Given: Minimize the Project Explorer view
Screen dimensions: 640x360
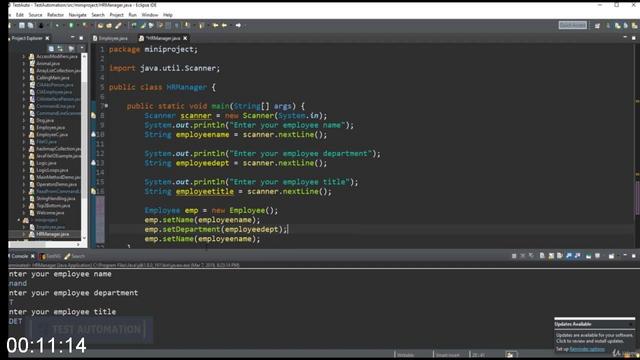Looking at the screenshot, I should pos(73,38).
